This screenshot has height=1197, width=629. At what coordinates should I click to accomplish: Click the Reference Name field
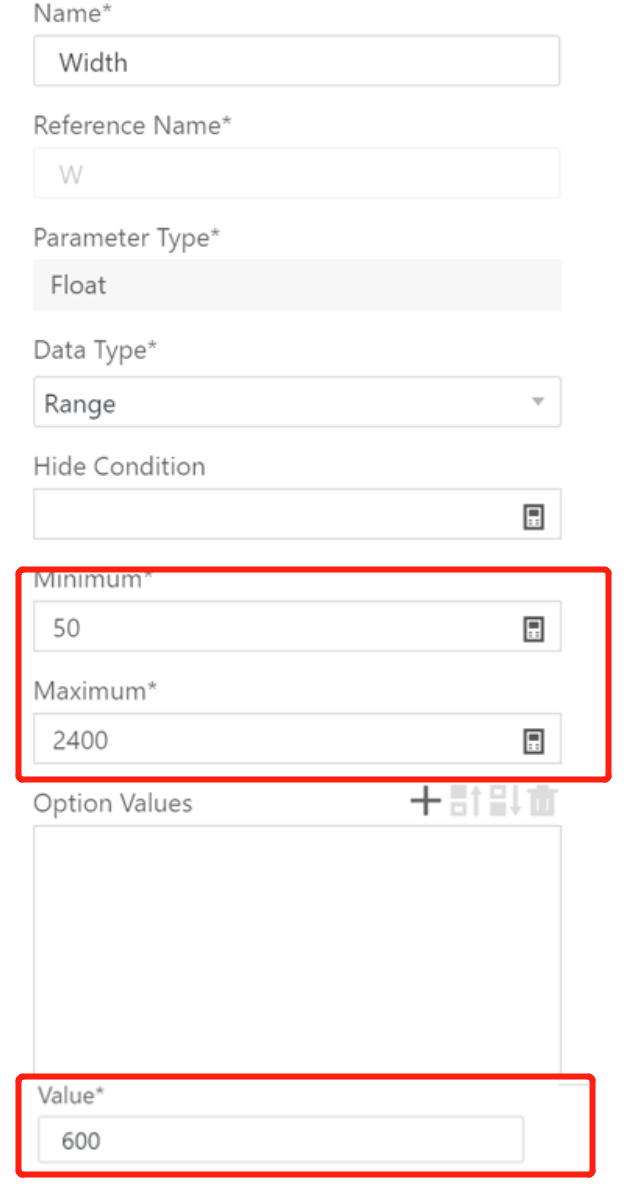coord(297,174)
